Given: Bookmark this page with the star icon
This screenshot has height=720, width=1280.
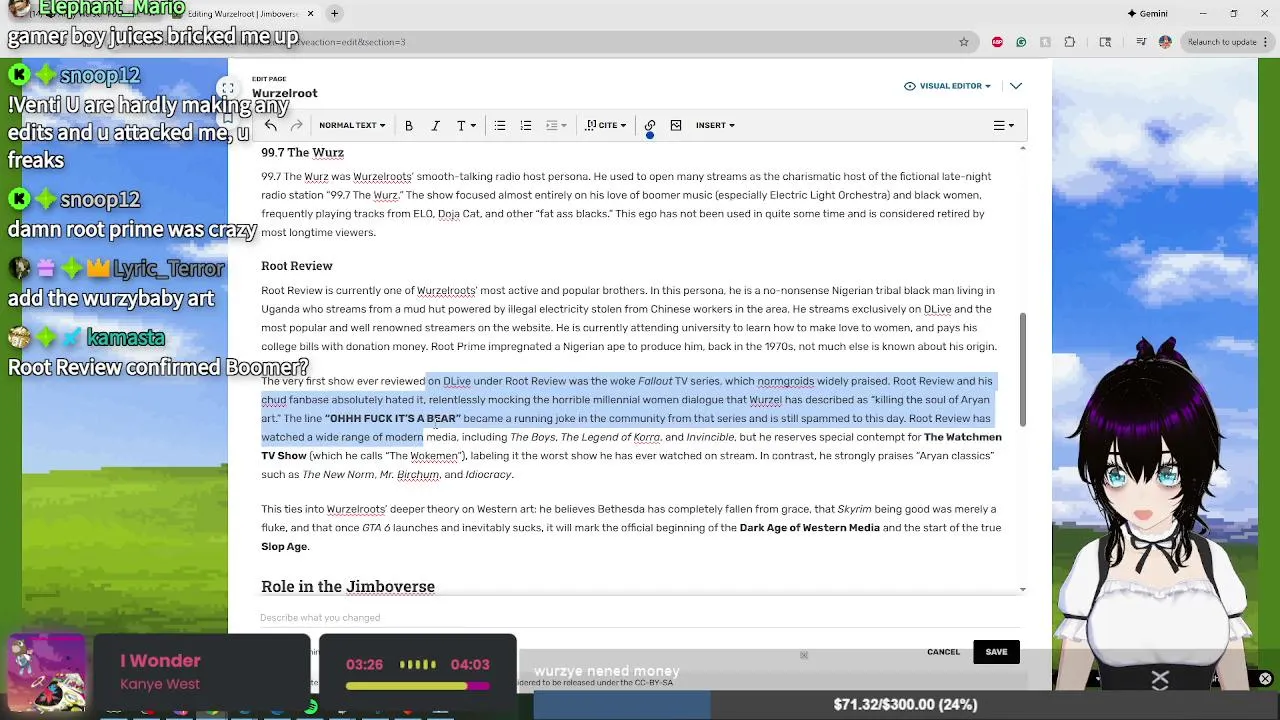Looking at the screenshot, I should click(964, 42).
